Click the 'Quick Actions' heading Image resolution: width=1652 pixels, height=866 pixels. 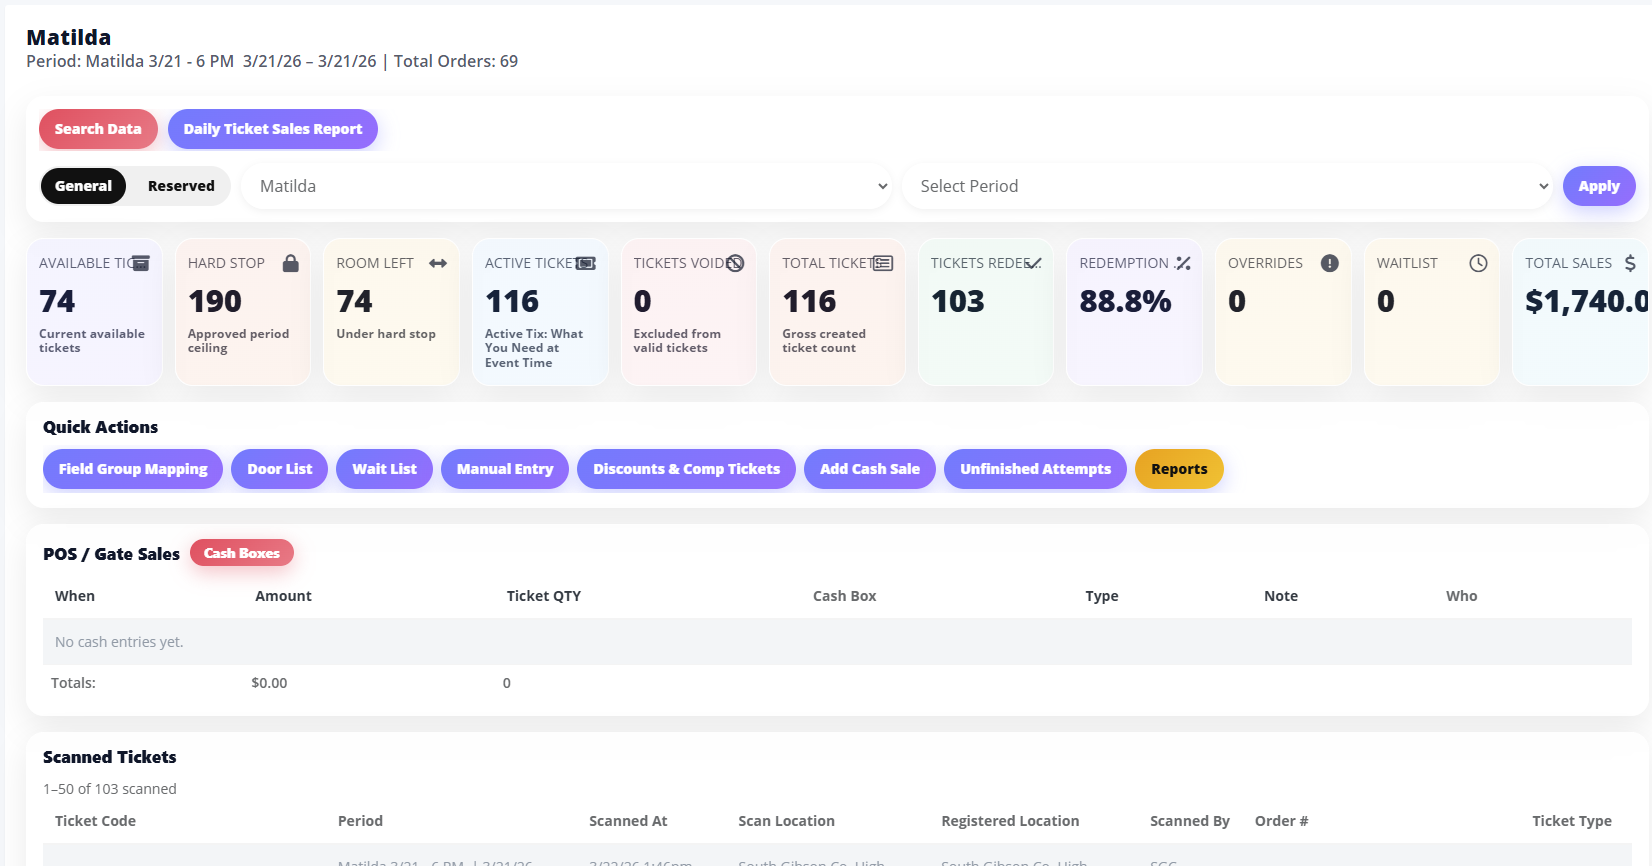coord(100,427)
